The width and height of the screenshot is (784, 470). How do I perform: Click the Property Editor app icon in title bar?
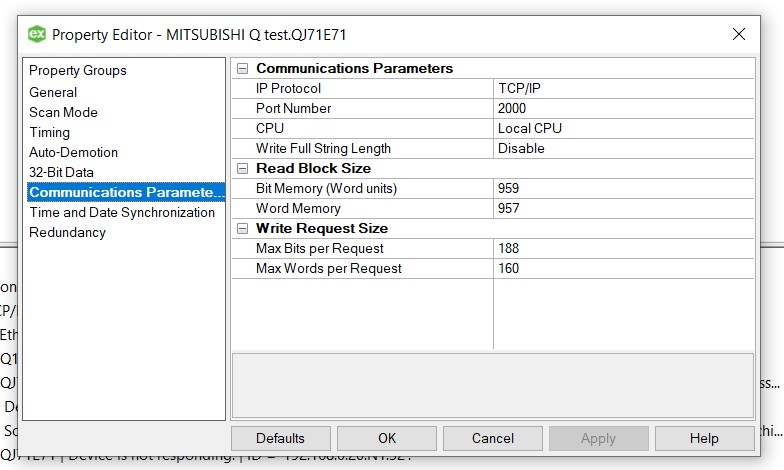[37, 34]
